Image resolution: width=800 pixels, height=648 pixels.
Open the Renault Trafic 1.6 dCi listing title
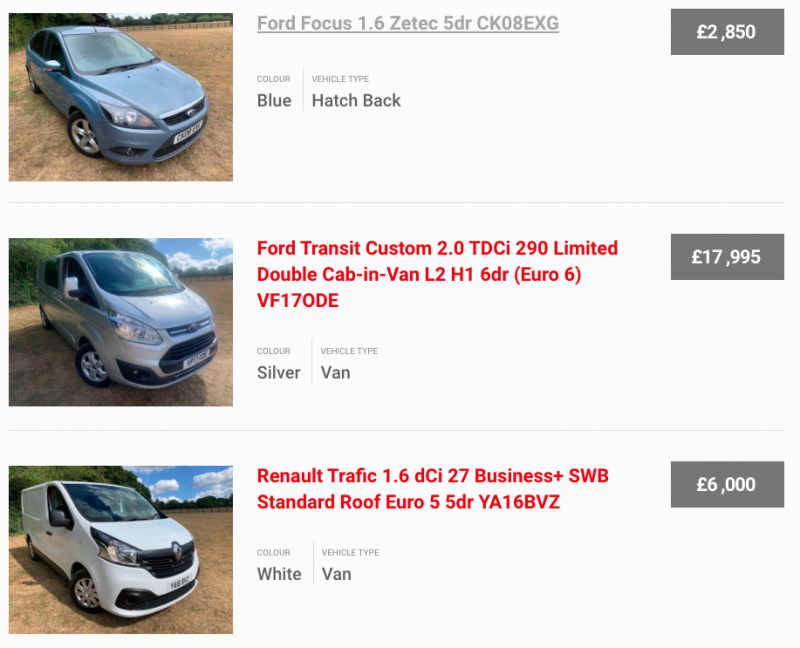pos(433,489)
